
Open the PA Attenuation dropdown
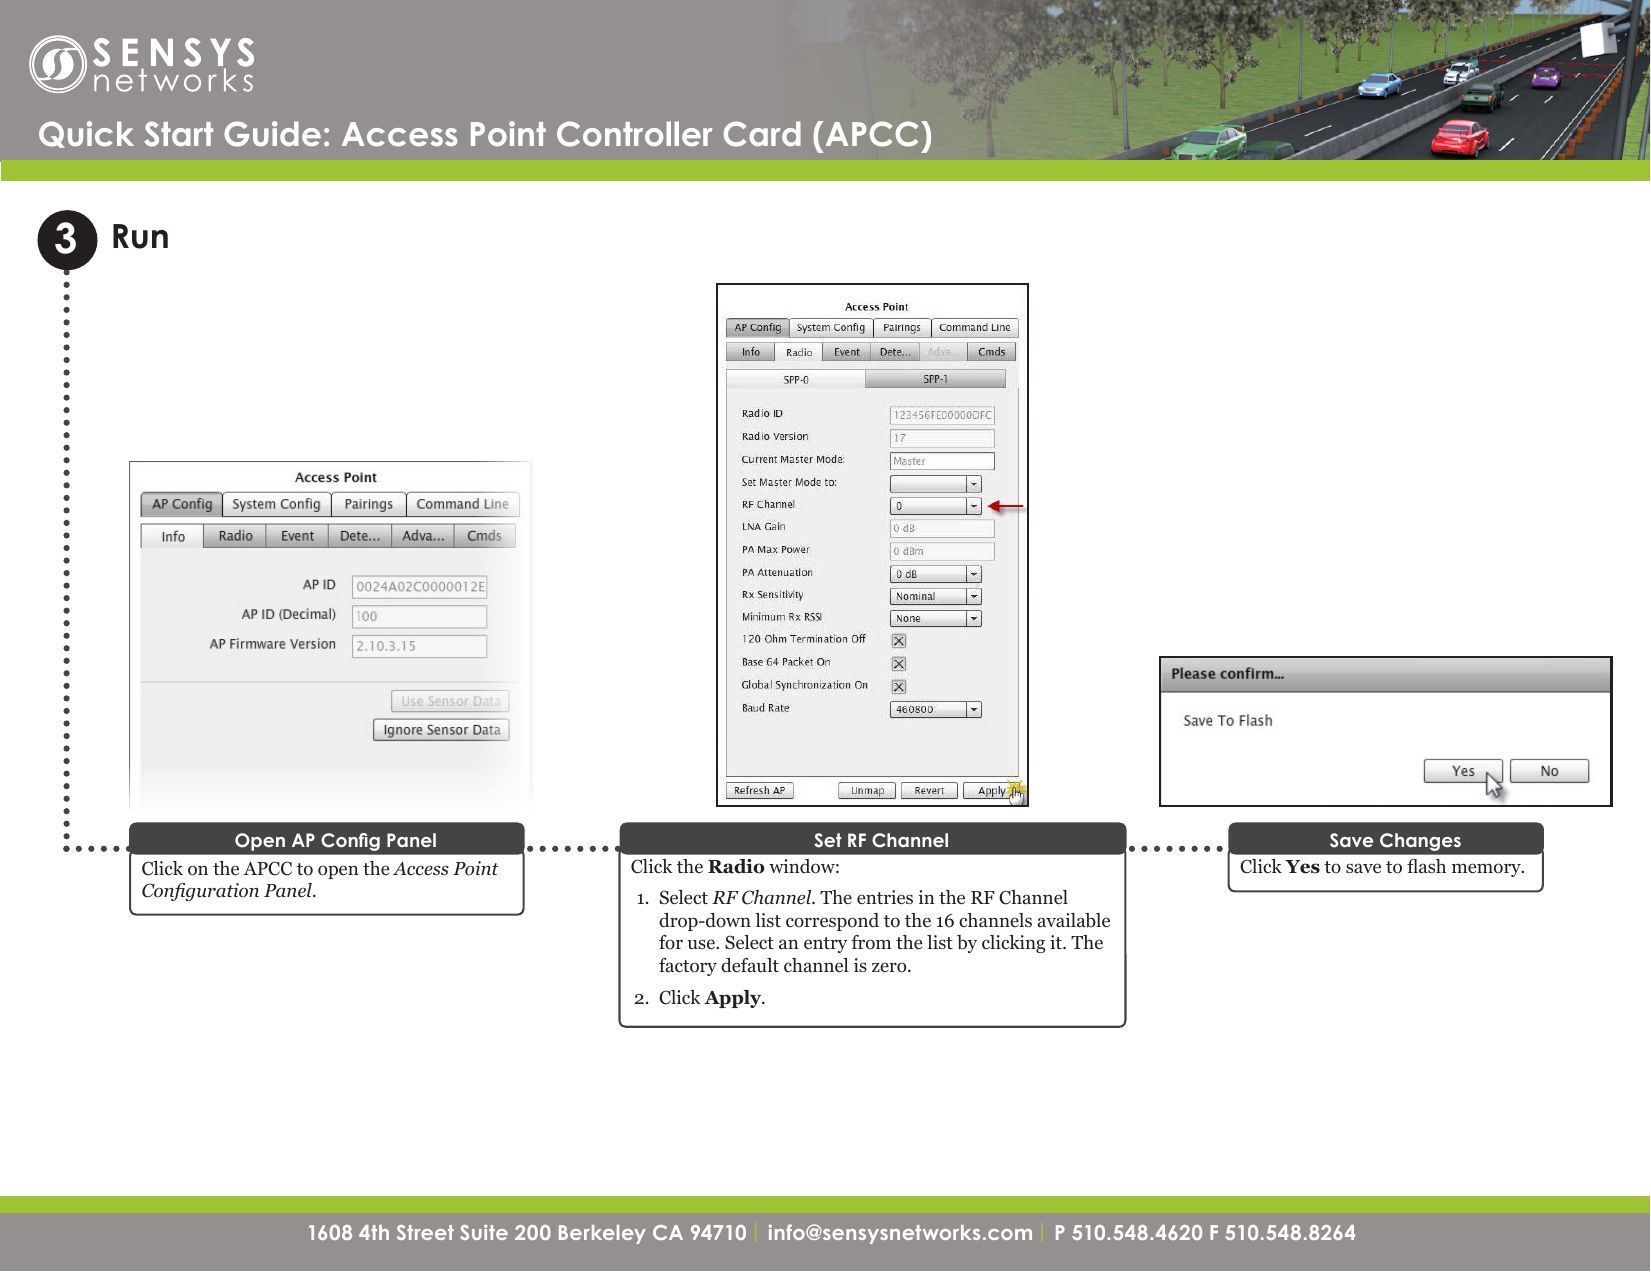pos(936,574)
